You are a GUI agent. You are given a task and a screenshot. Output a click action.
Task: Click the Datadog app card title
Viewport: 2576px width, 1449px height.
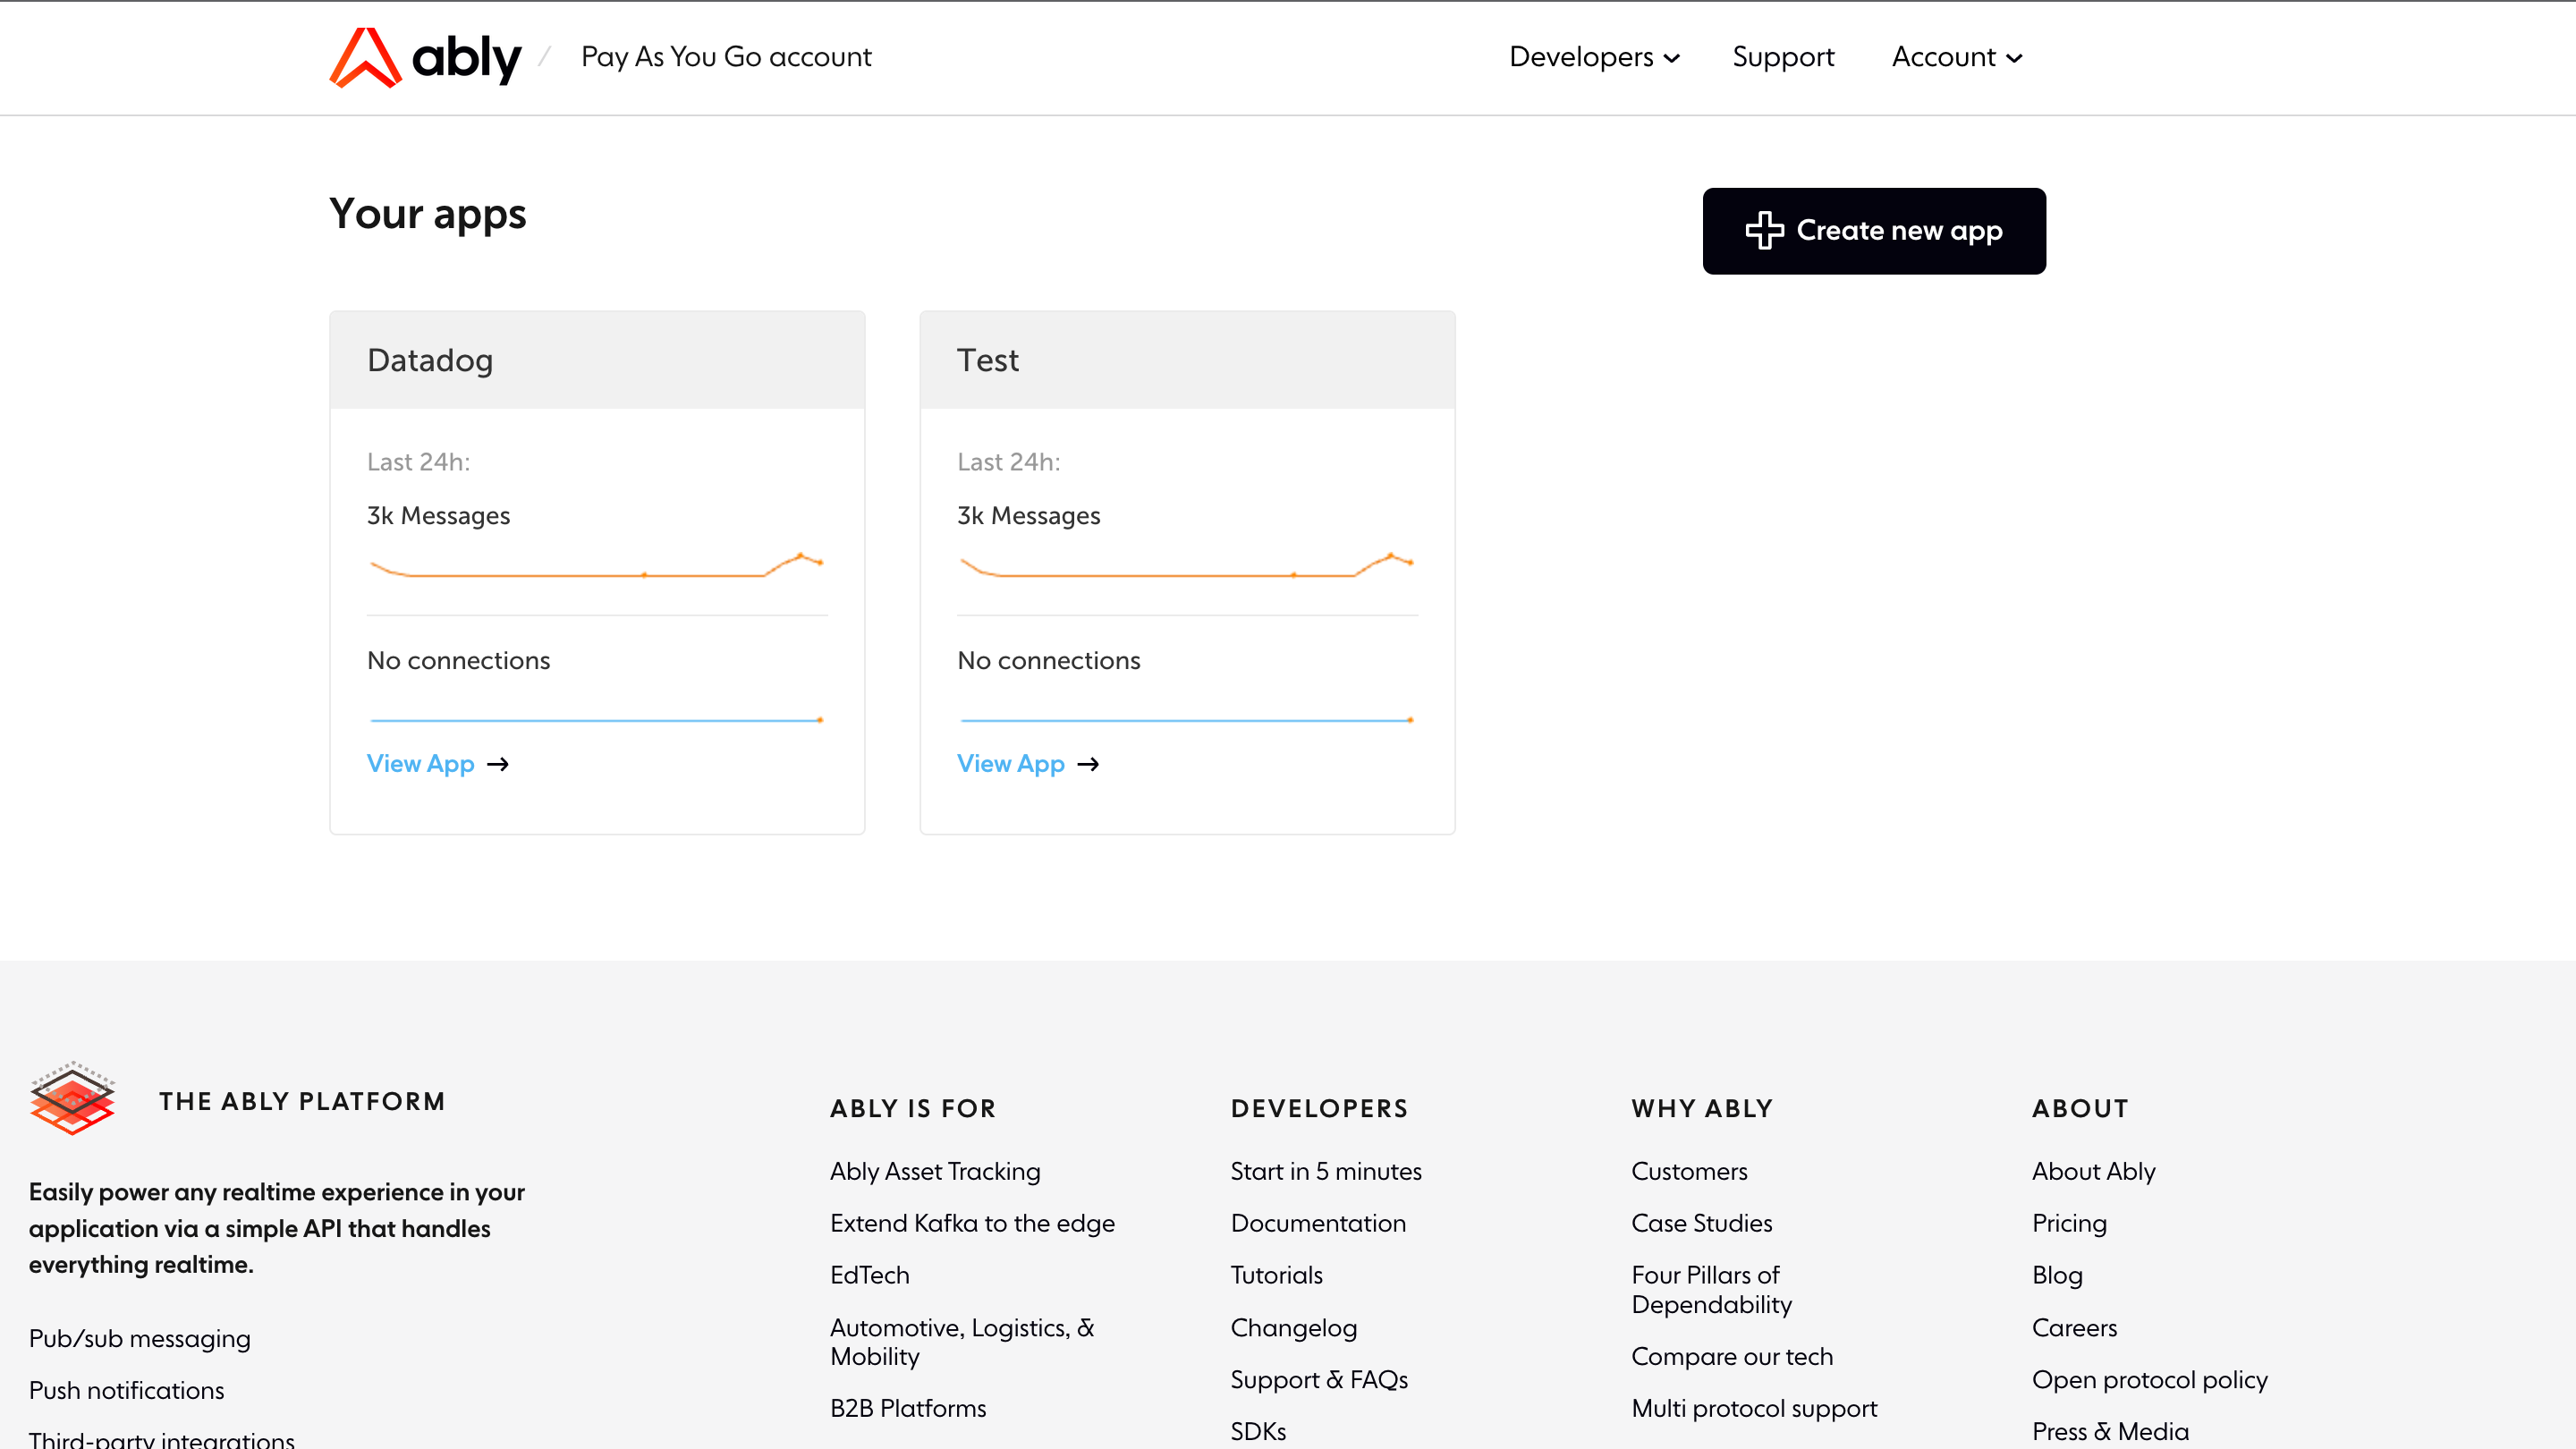pyautogui.click(x=430, y=360)
